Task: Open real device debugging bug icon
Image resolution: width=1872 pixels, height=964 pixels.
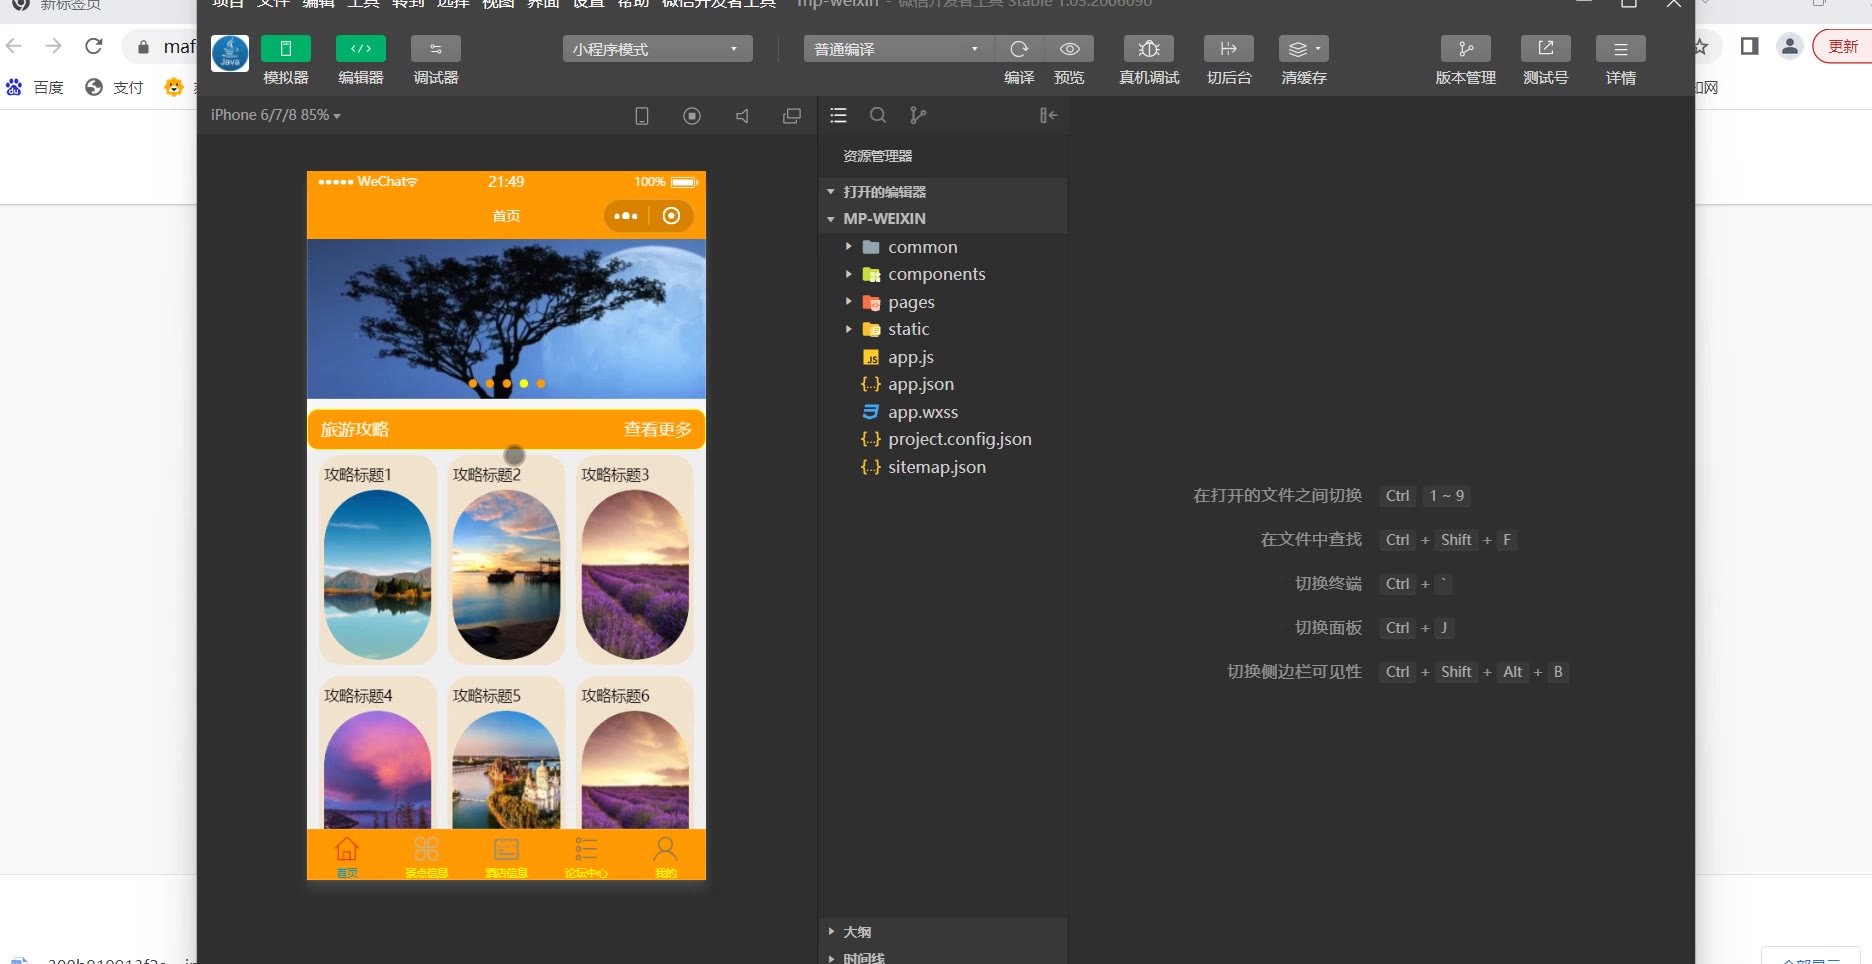Action: point(1149,49)
